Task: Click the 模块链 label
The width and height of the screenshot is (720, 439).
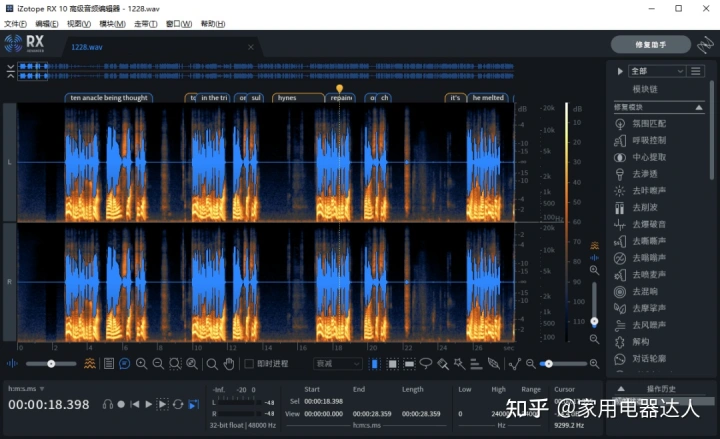Action: [645, 89]
